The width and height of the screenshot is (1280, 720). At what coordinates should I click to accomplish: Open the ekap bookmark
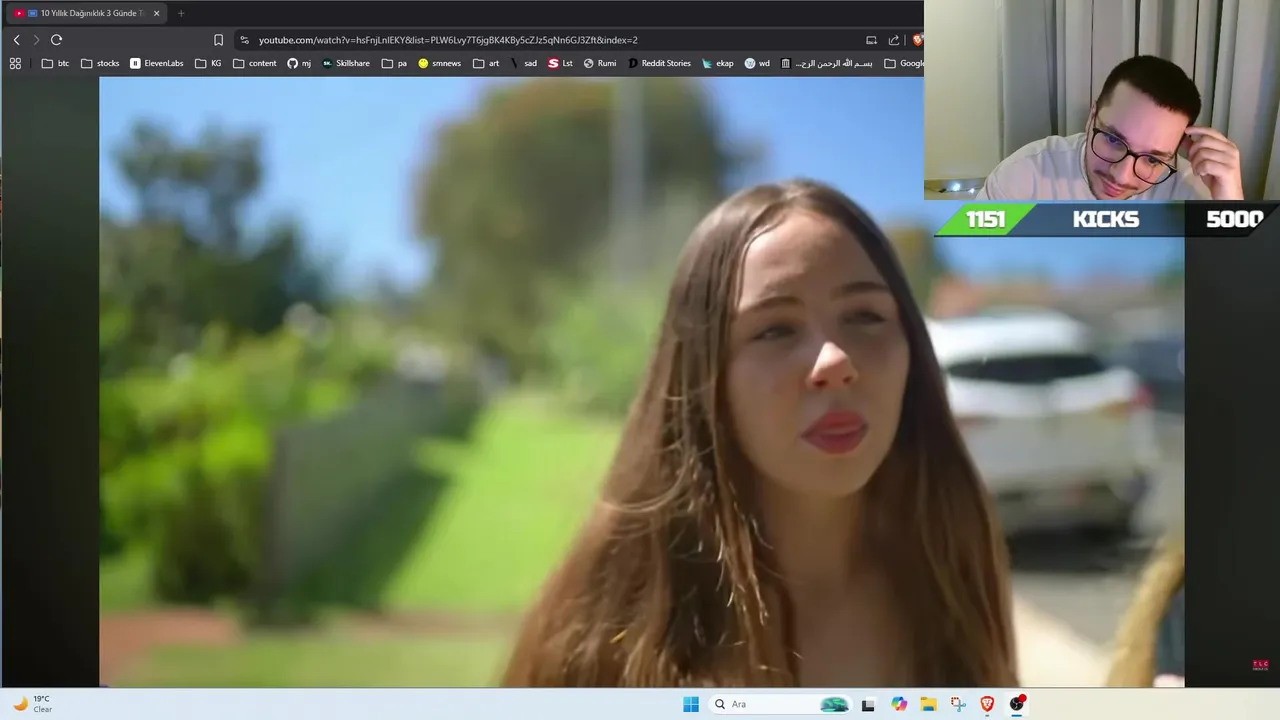coord(717,63)
